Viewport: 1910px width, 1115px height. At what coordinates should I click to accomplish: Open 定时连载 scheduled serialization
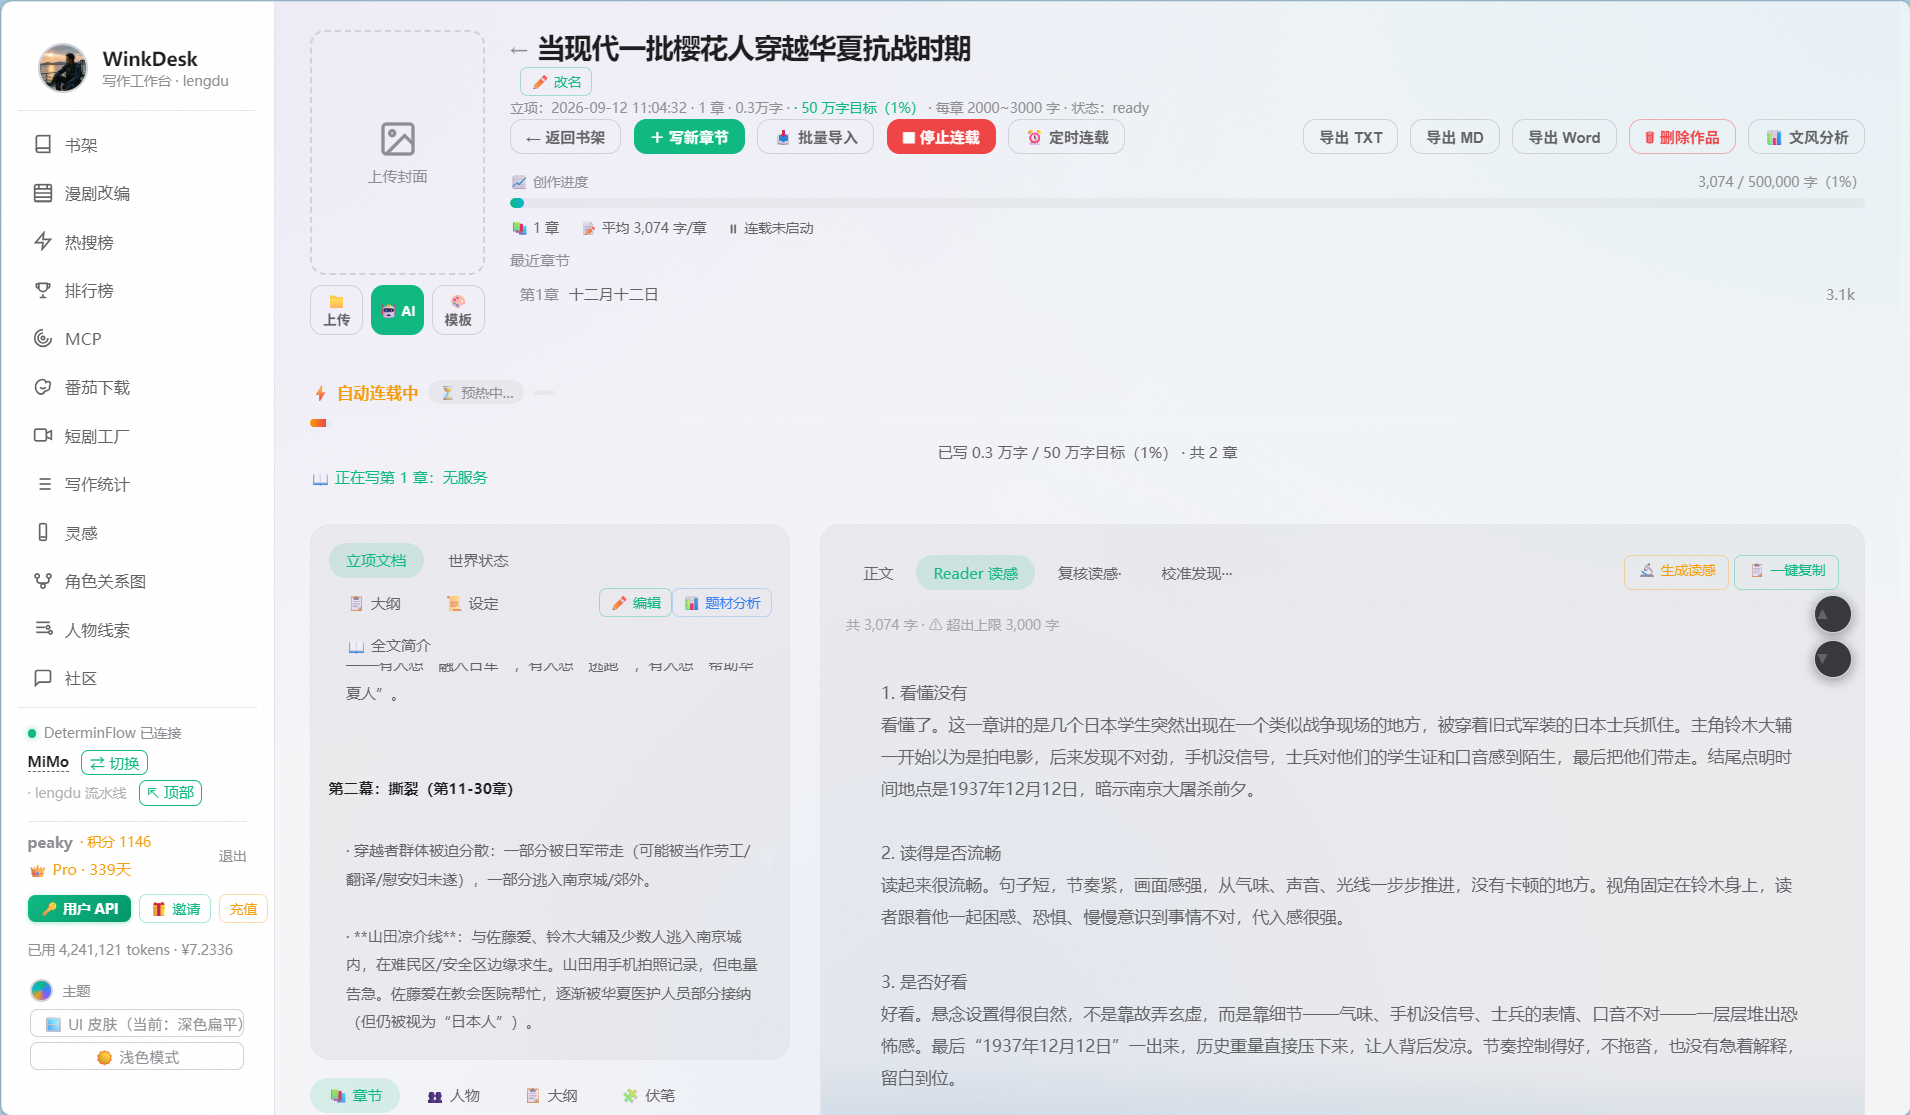(x=1066, y=137)
